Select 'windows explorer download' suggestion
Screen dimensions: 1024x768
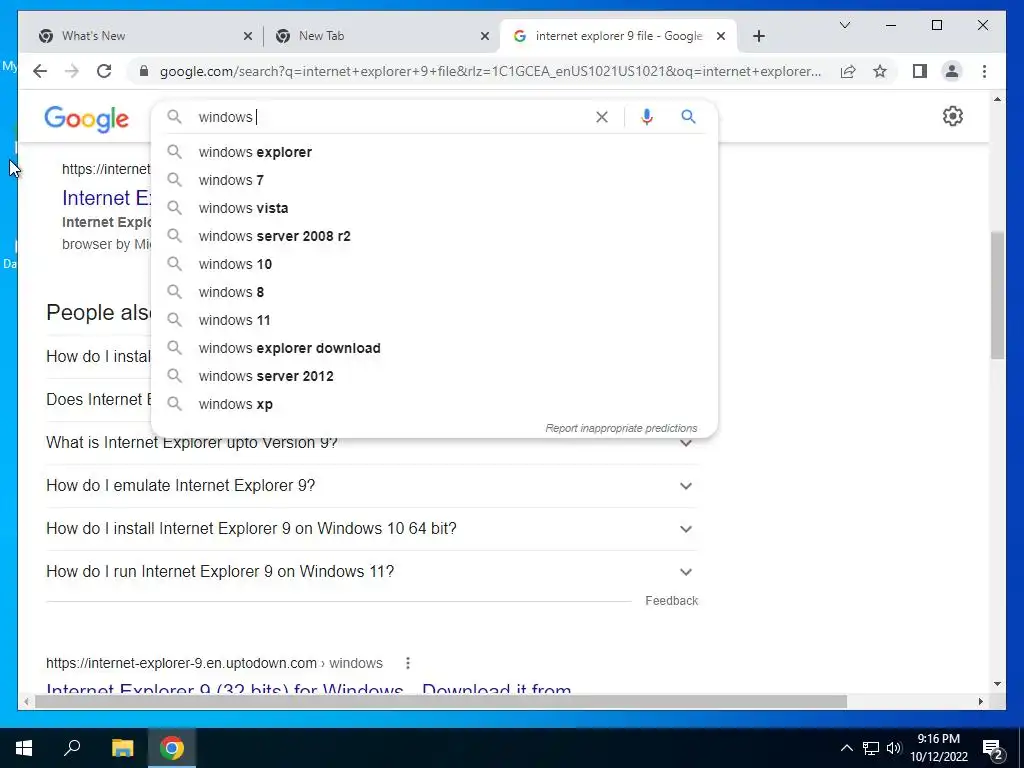[x=434, y=349]
